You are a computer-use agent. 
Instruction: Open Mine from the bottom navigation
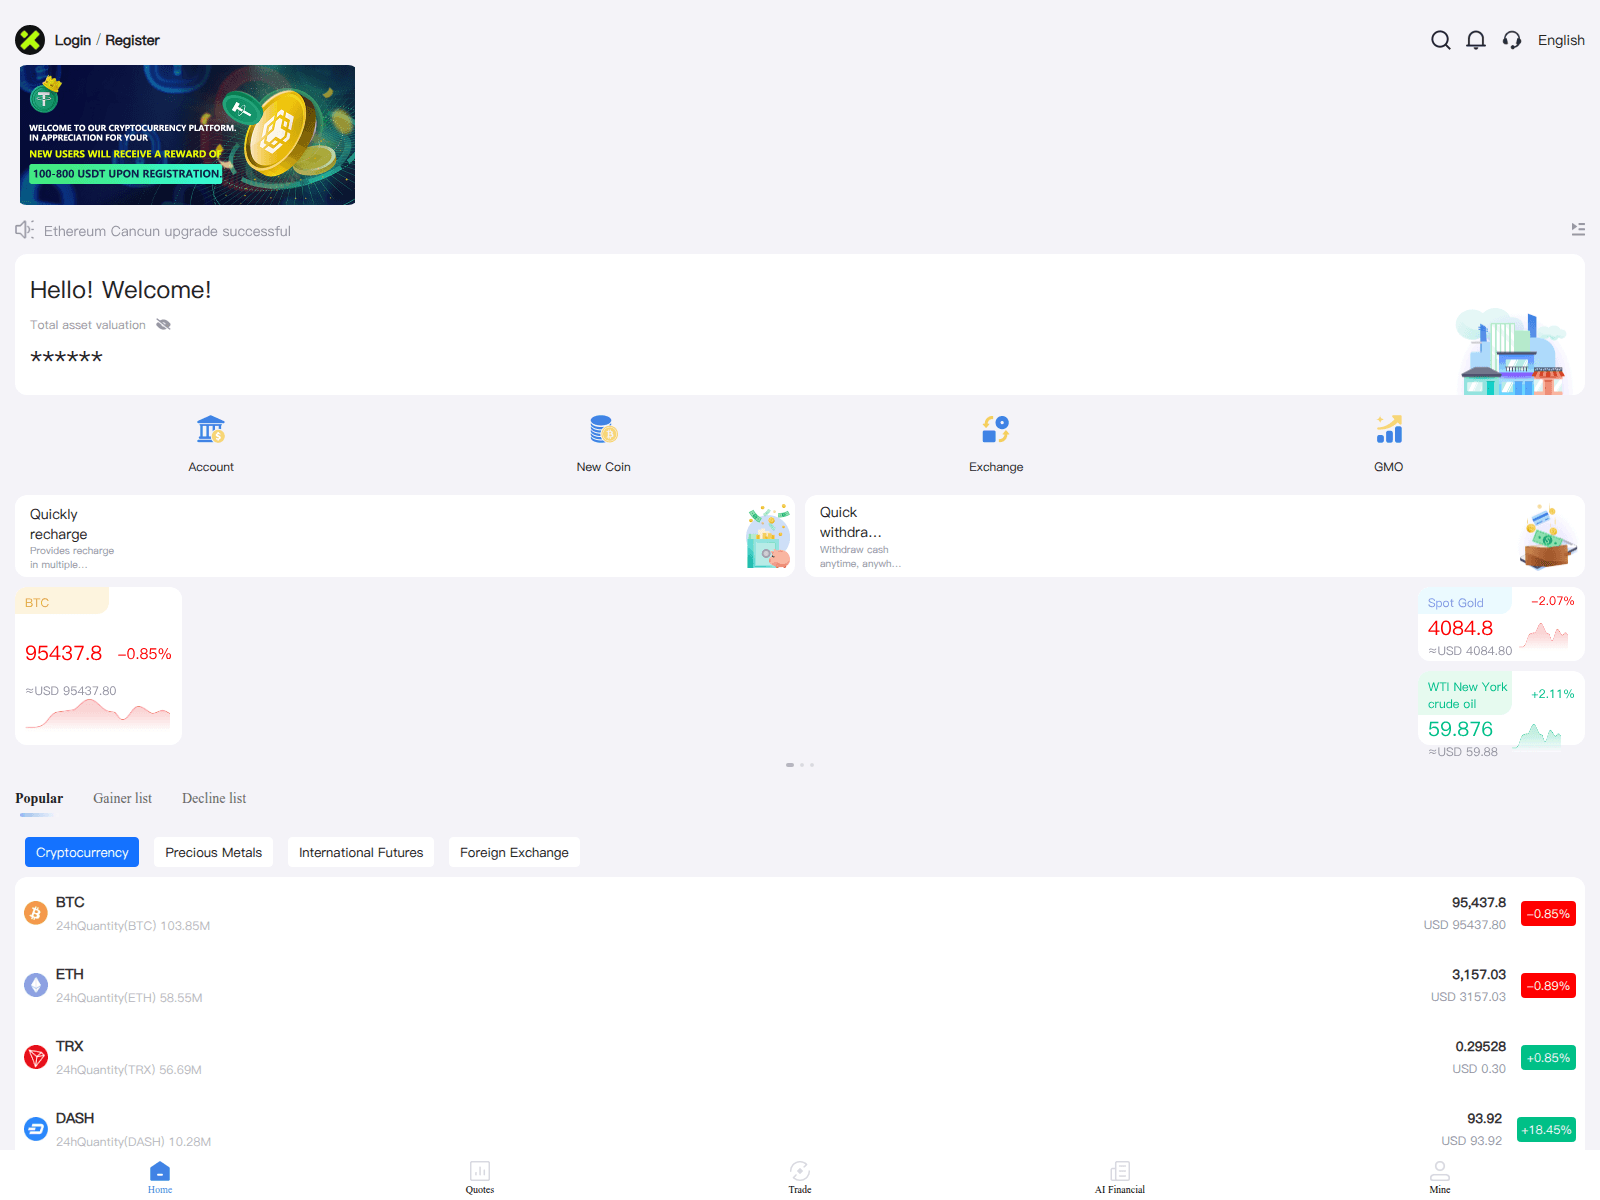(x=1439, y=1175)
